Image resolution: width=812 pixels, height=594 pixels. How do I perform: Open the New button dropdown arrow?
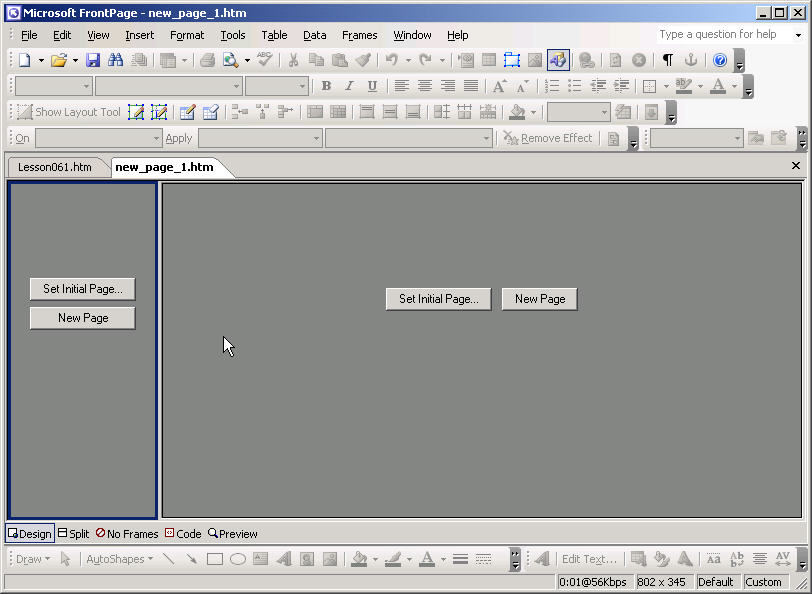[x=41, y=61]
